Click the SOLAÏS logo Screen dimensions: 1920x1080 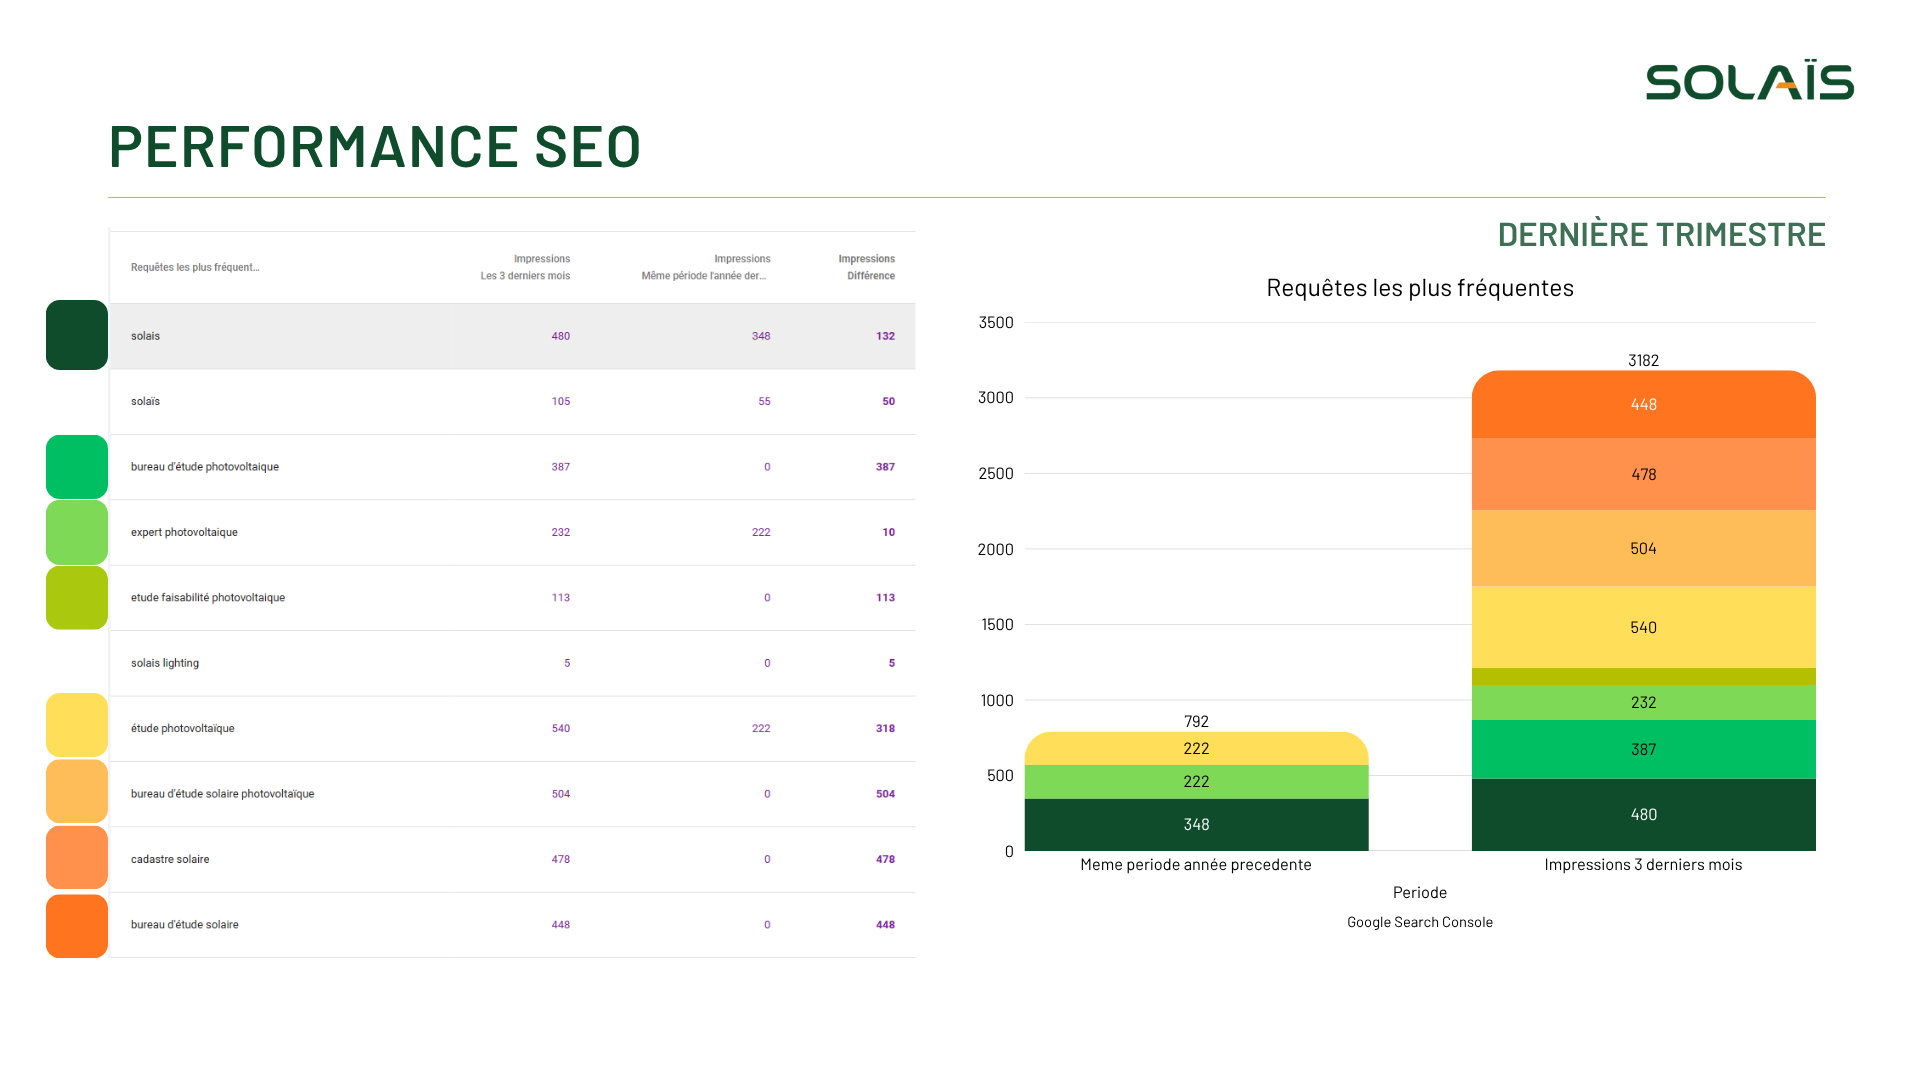pos(1749,82)
